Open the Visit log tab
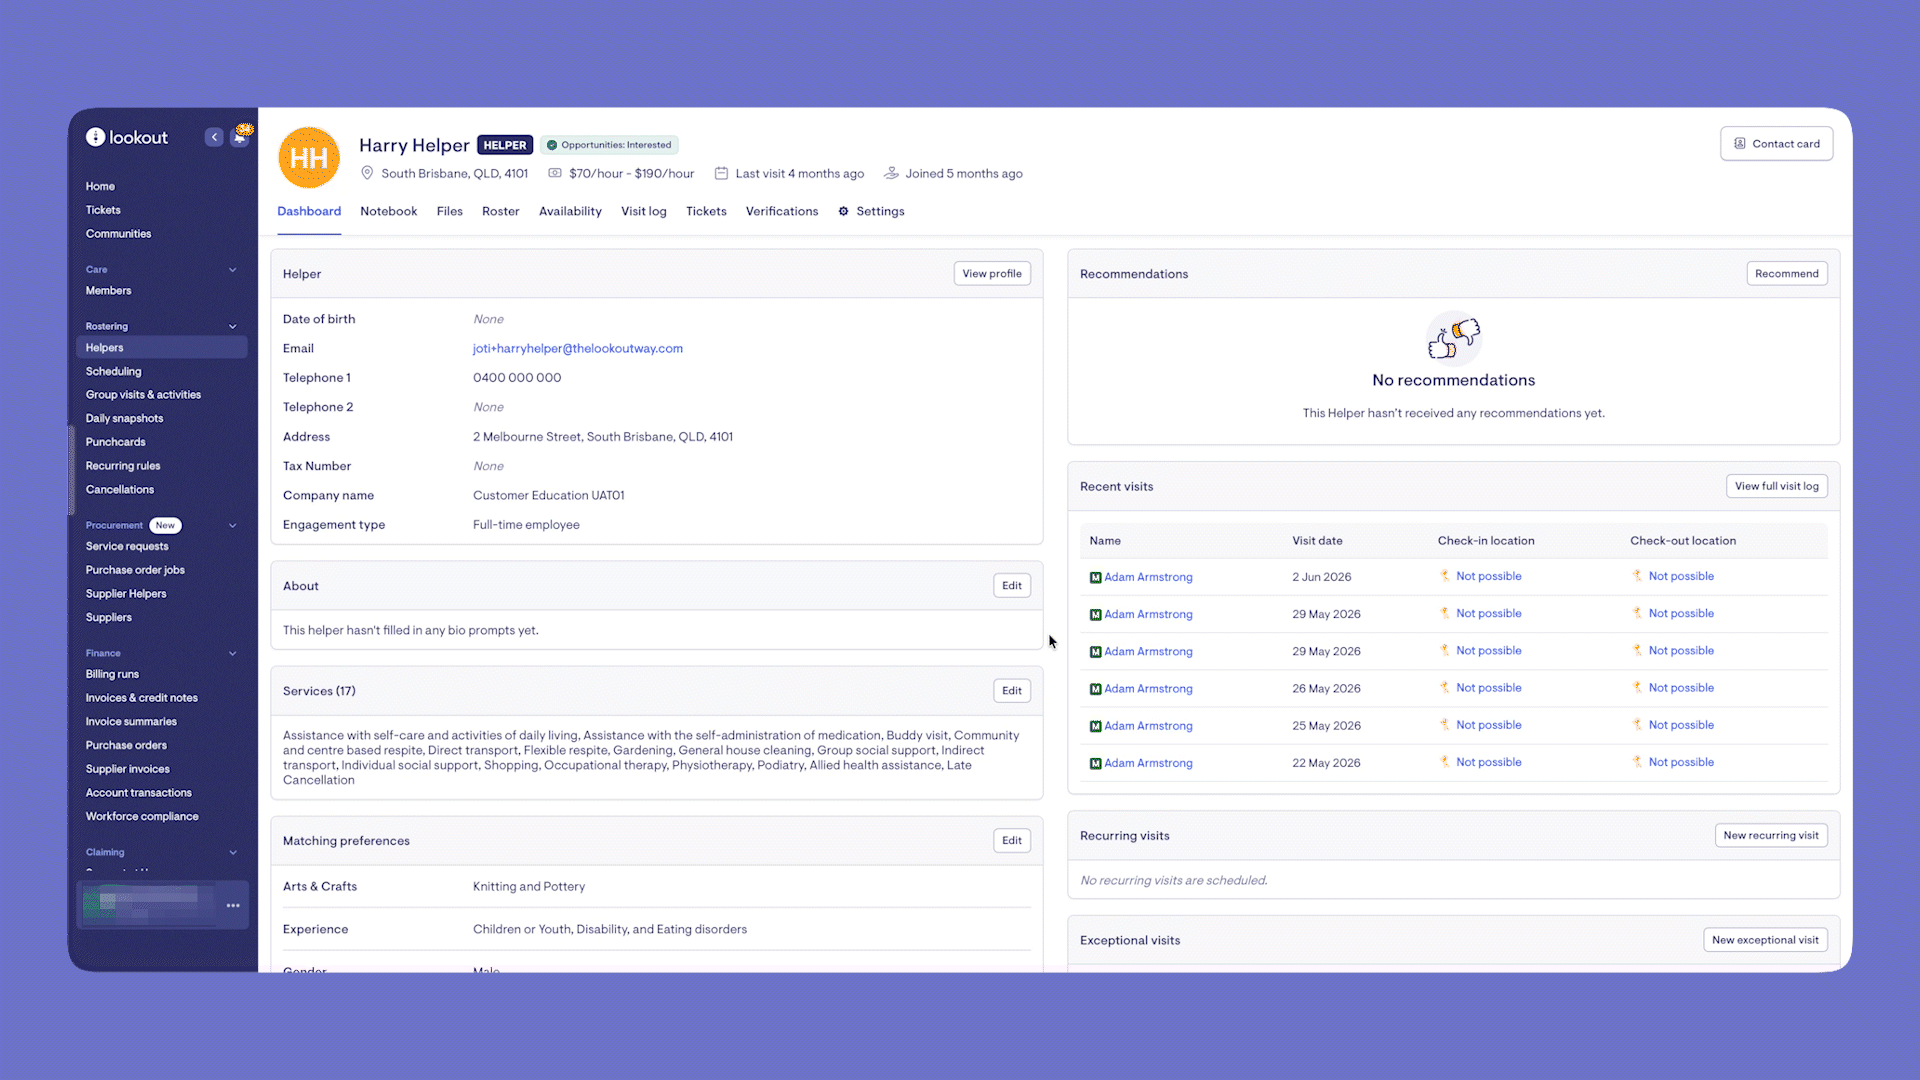The image size is (1920, 1080). (644, 211)
